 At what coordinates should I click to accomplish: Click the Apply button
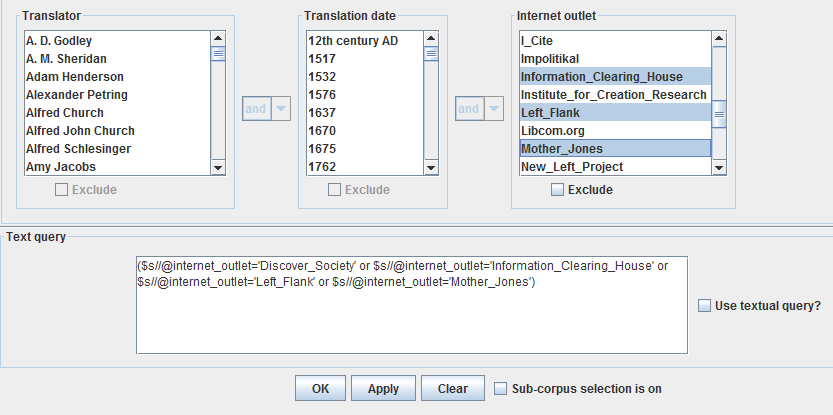[383, 388]
